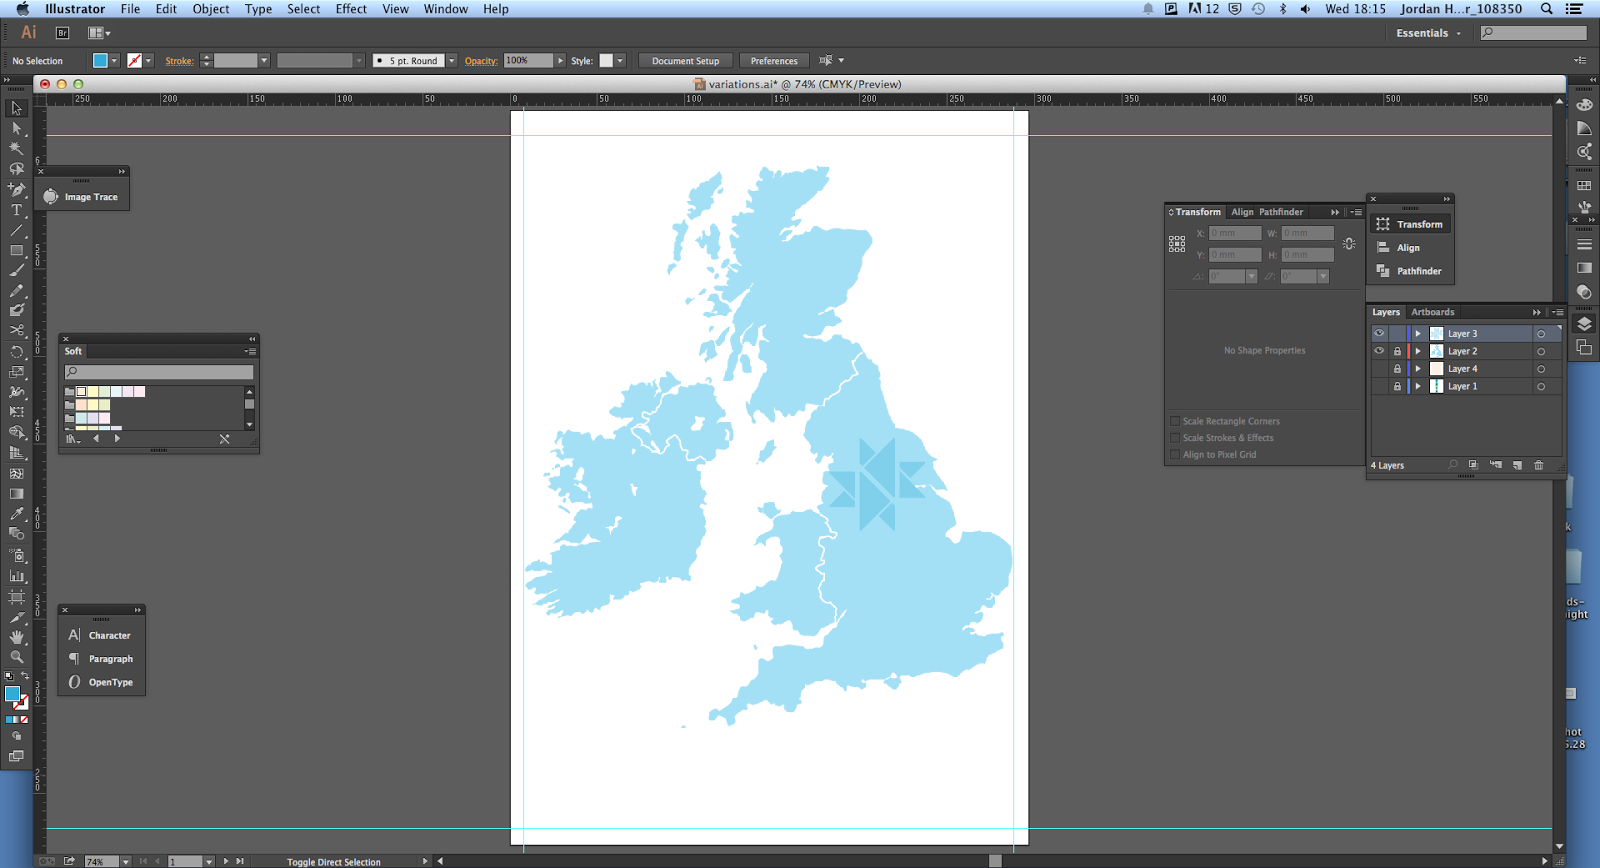The height and width of the screenshot is (868, 1600).
Task: Select the Zoom tool in toolbox
Action: click(16, 657)
